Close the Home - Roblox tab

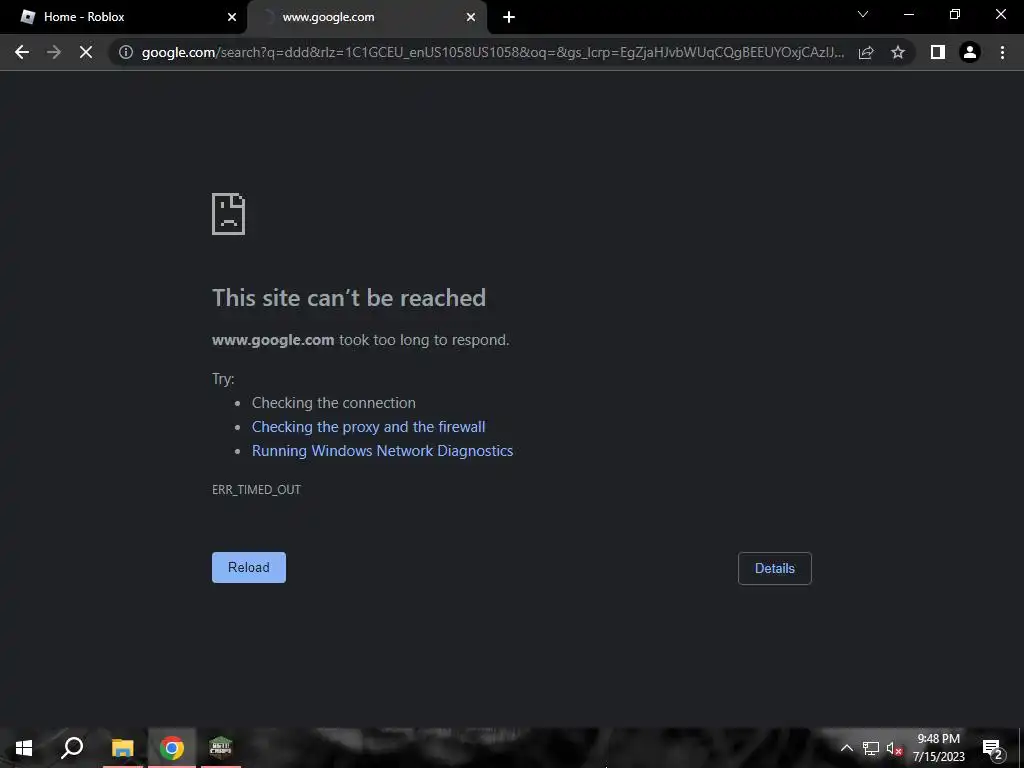(x=232, y=17)
